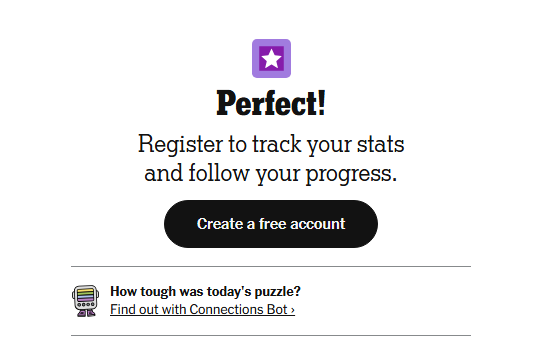541x360 pixels.
Task: Click 'account' text in the black pill button
Action: [317, 224]
